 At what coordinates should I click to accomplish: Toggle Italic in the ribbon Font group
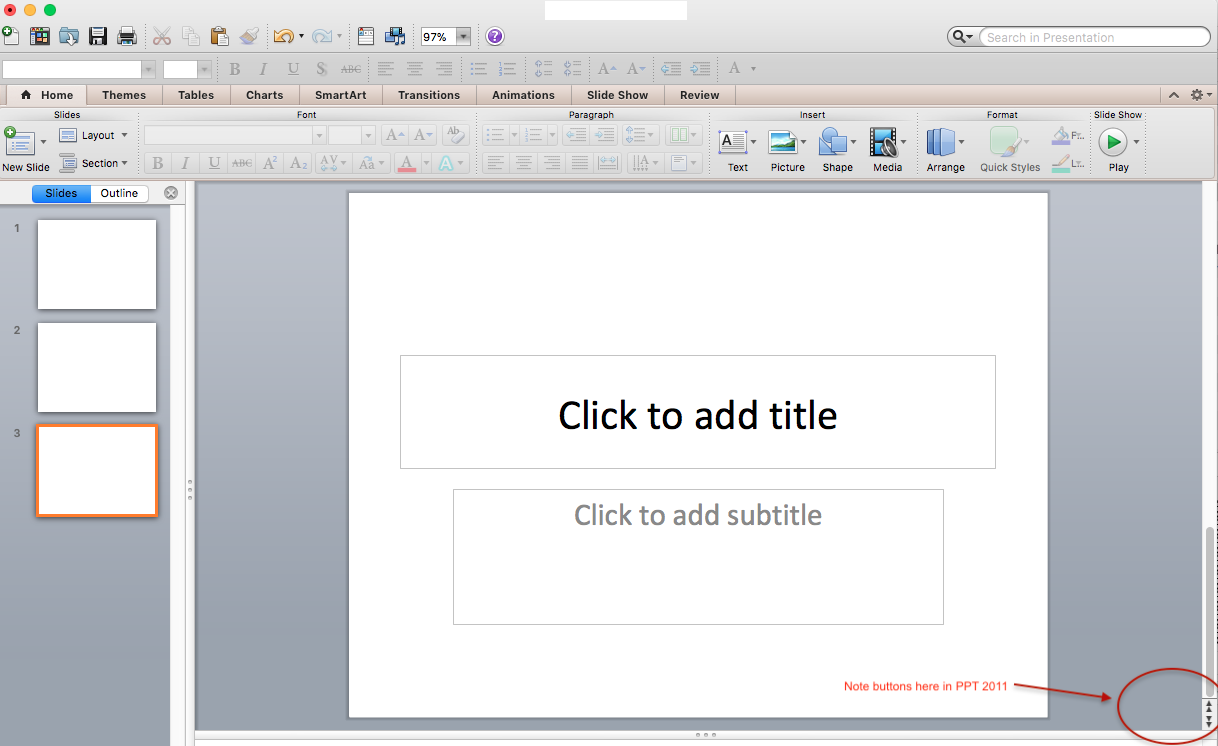point(186,163)
